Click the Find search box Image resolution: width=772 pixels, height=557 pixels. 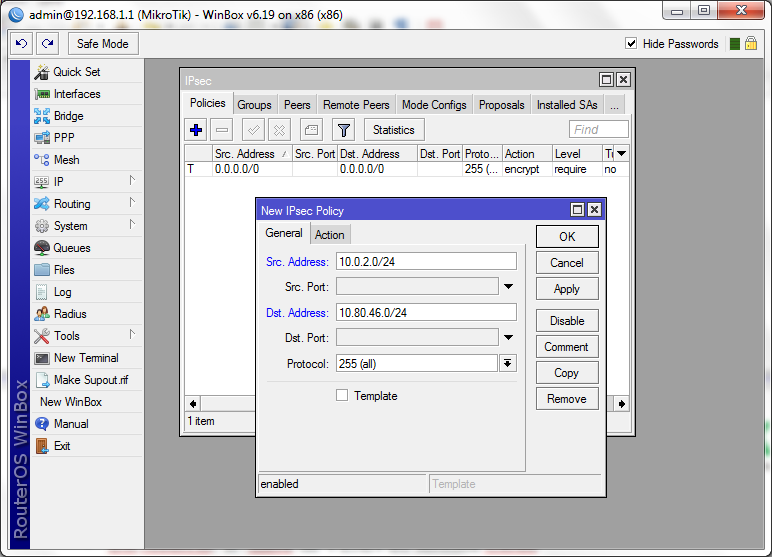(x=599, y=130)
